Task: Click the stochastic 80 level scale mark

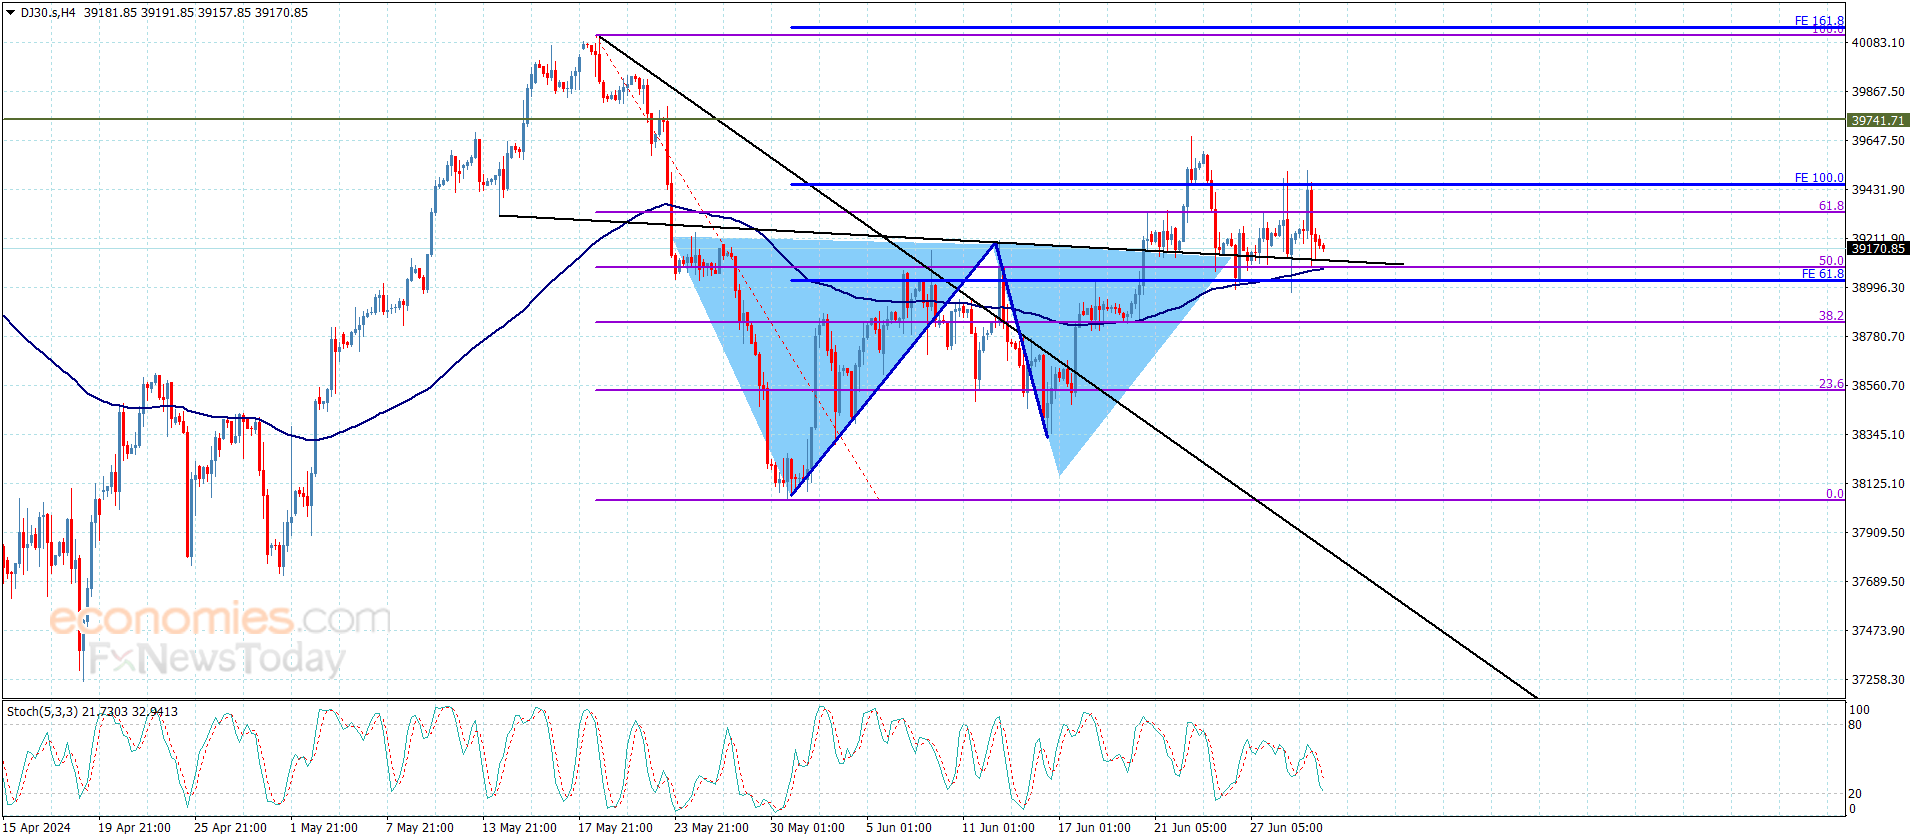Action: tap(1855, 725)
